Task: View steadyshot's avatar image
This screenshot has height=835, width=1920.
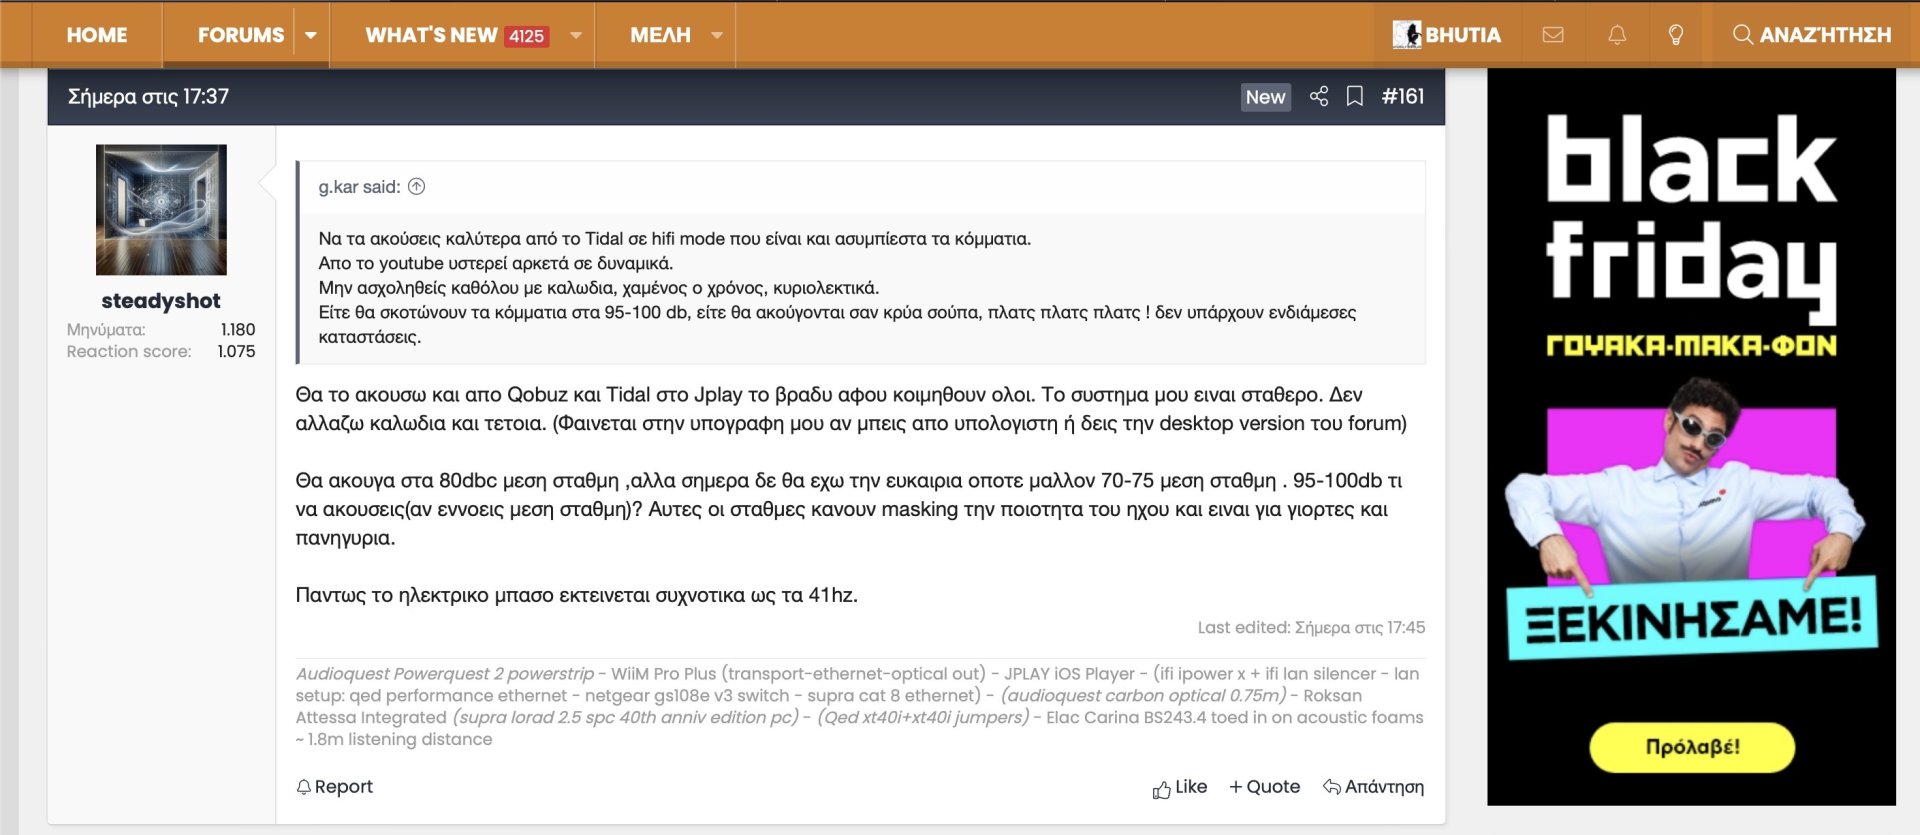Action: point(161,210)
